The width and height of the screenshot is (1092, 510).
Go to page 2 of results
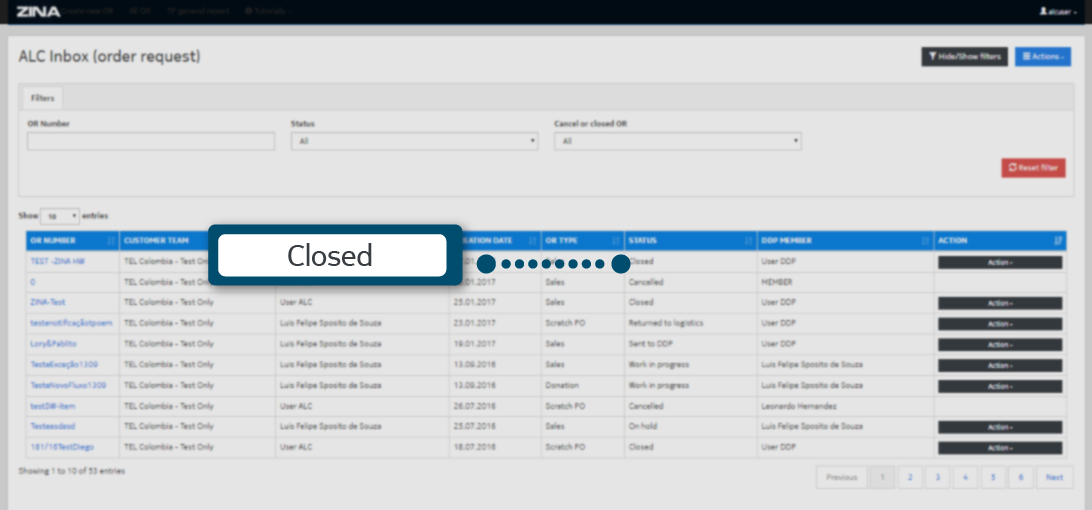pyautogui.click(x=909, y=478)
